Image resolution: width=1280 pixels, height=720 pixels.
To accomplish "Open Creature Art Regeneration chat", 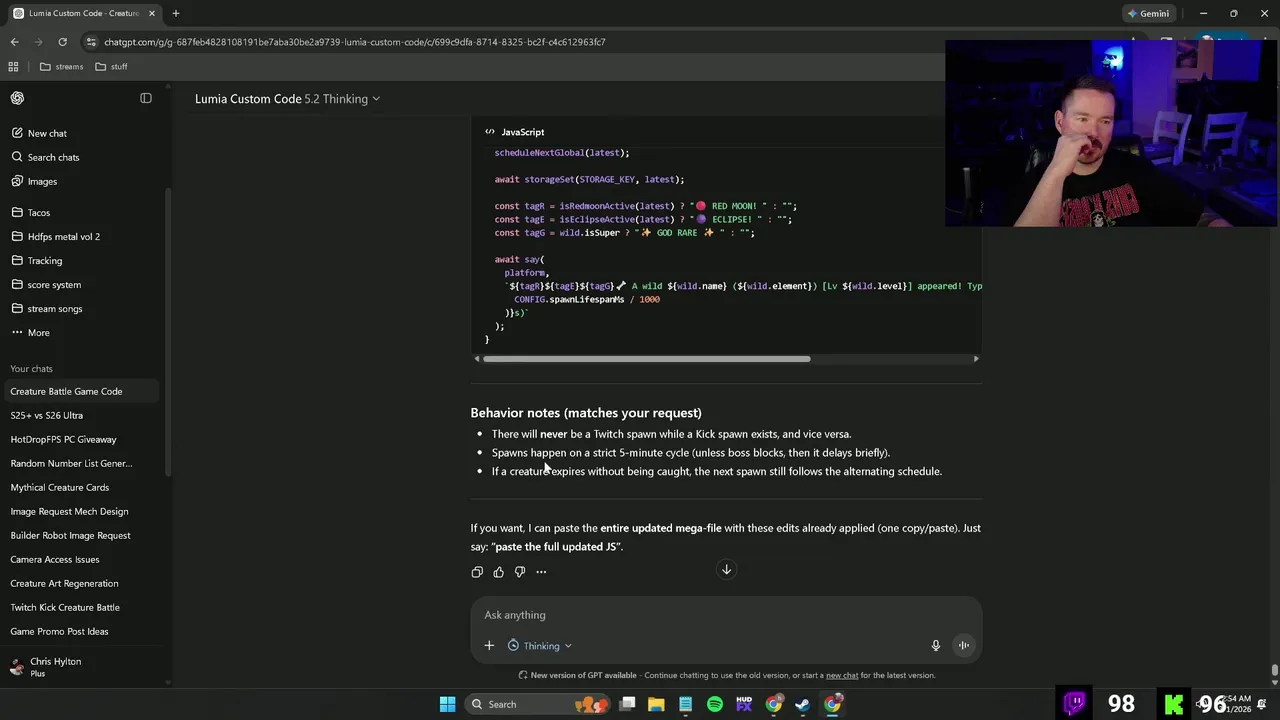I will click(x=64, y=583).
